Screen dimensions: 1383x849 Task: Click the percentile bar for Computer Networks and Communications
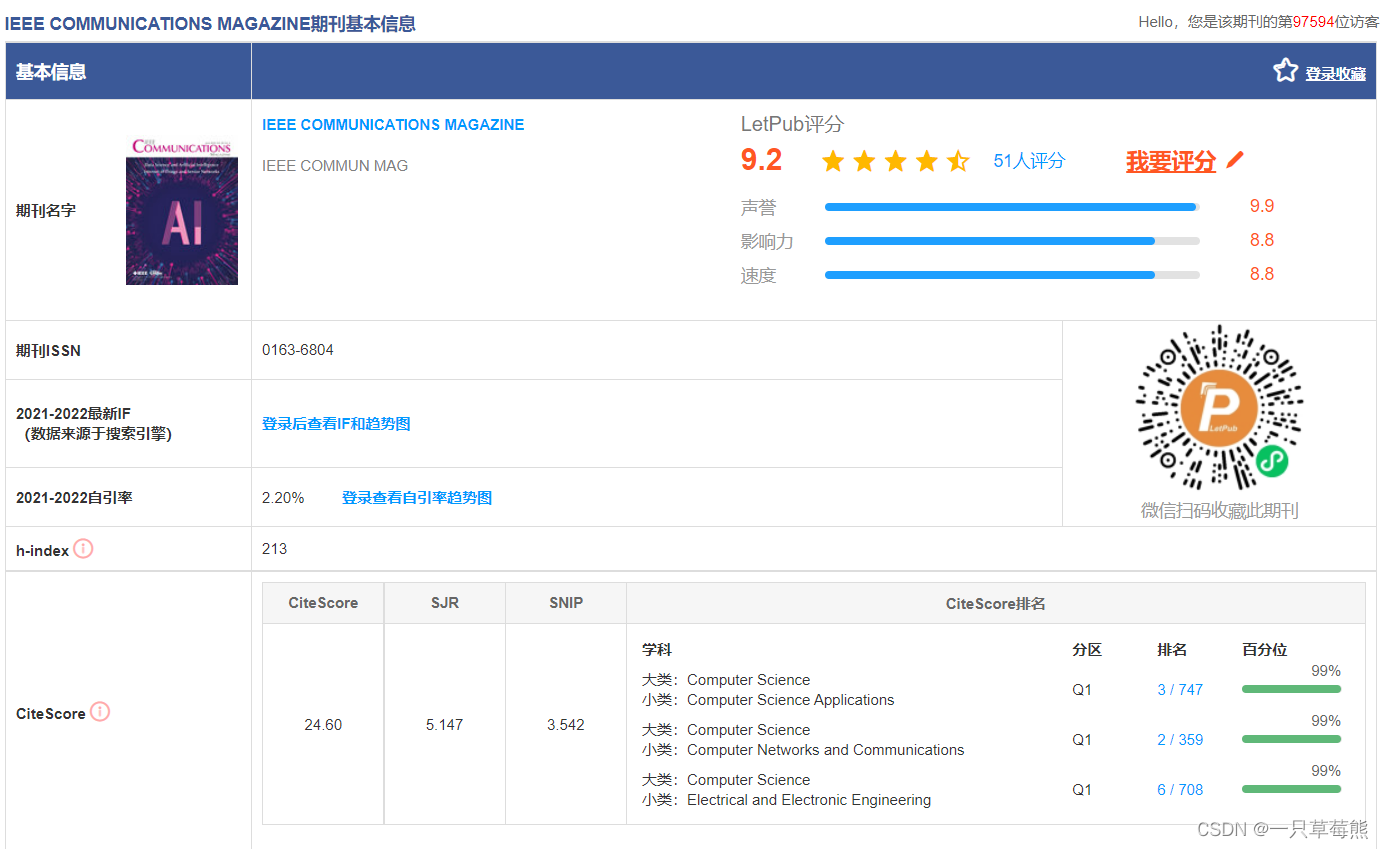point(1291,739)
